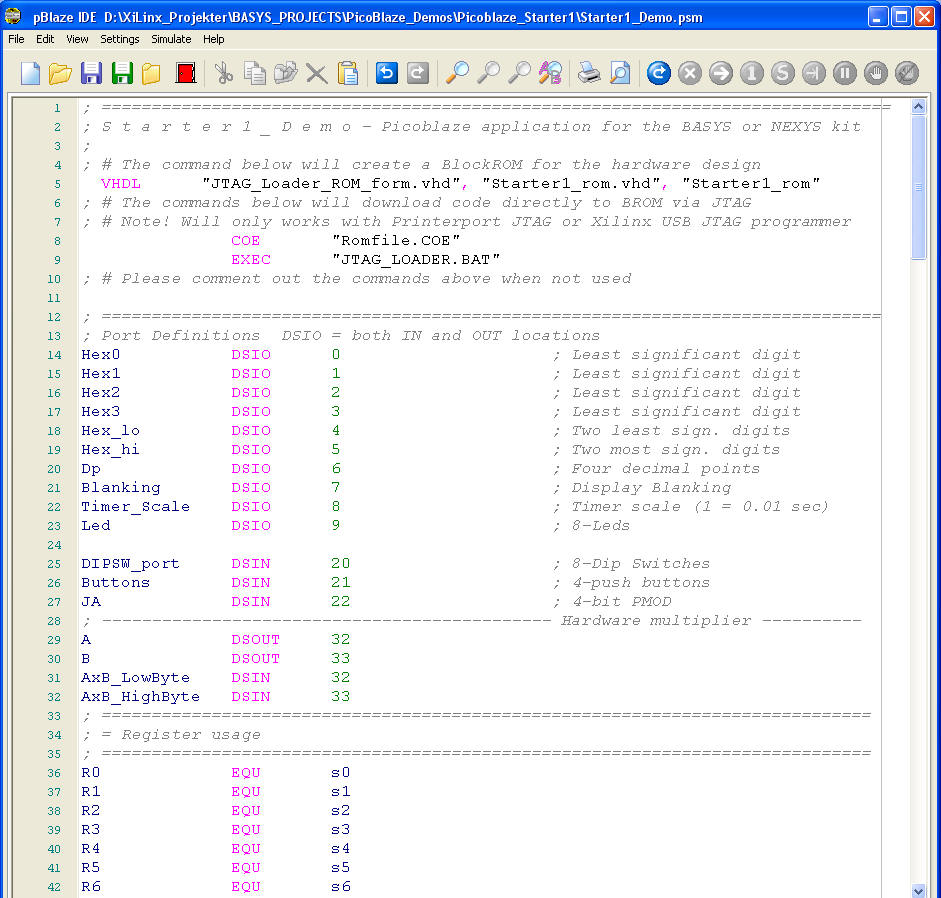Open the Simulate menu
This screenshot has height=898, width=941.
pos(171,39)
